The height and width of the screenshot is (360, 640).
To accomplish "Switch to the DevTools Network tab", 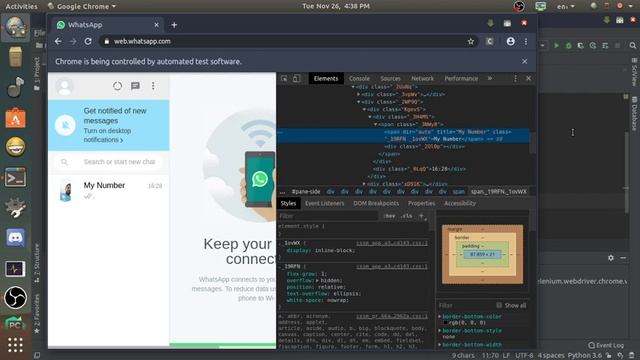I will [422, 78].
